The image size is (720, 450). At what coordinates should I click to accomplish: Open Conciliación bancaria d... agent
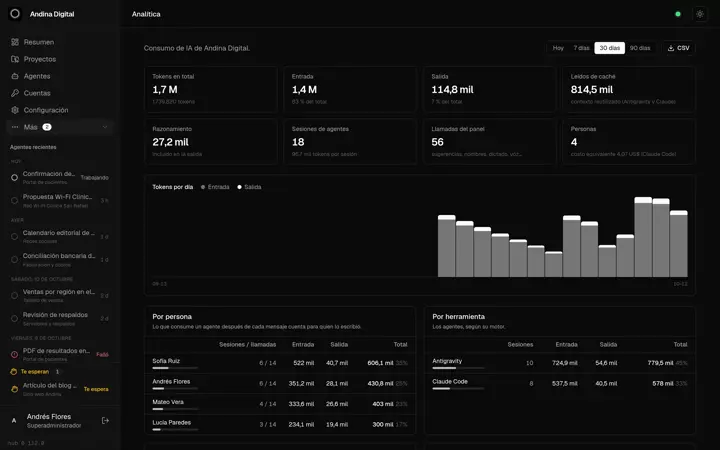tap(60, 259)
